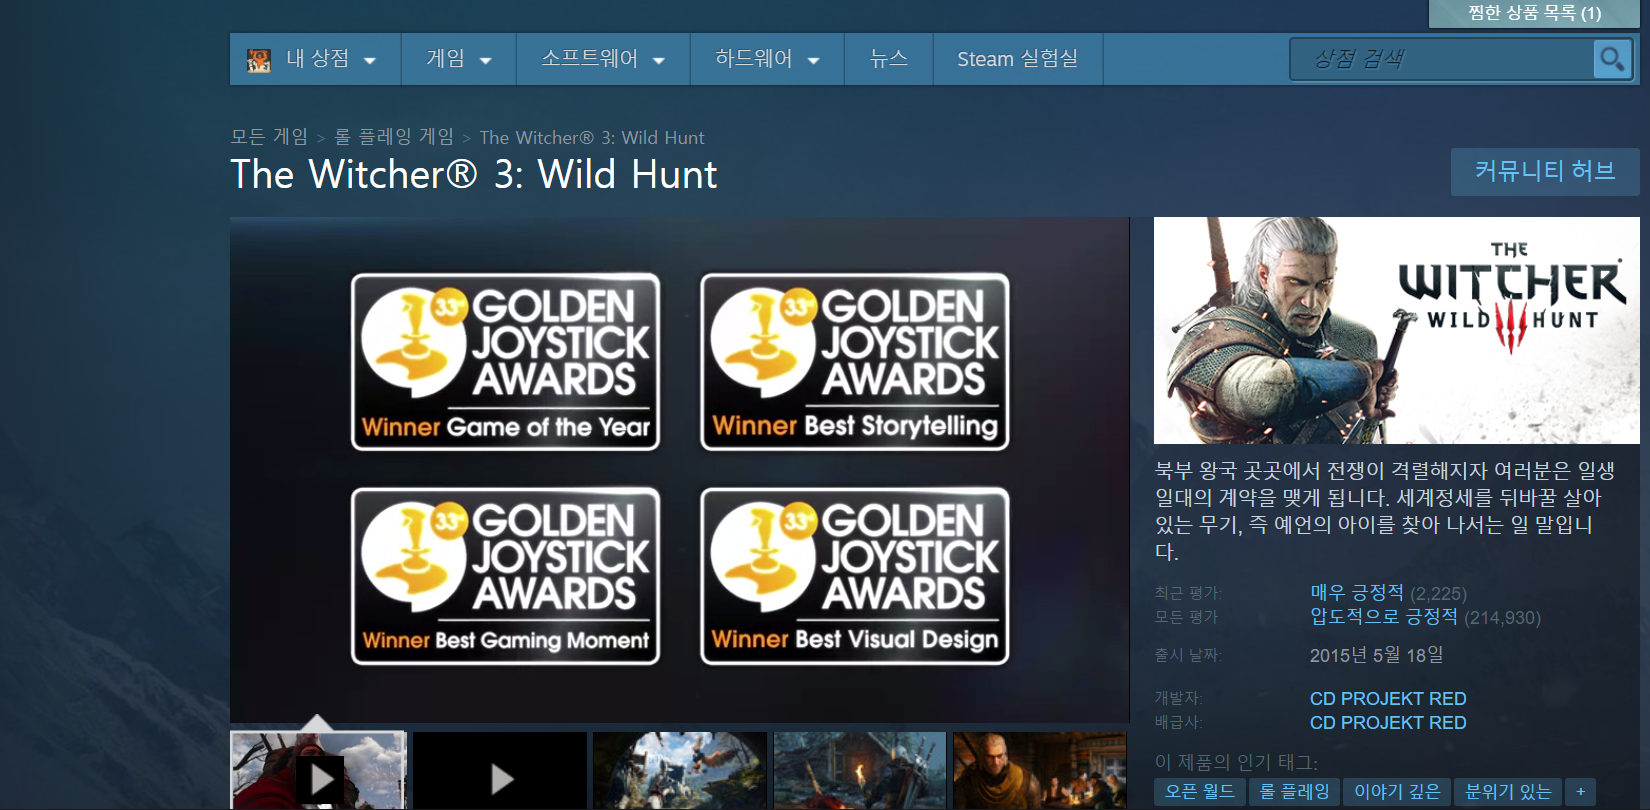Go to the Steam 실험실 tab
This screenshot has height=810, width=1650.
(1017, 59)
